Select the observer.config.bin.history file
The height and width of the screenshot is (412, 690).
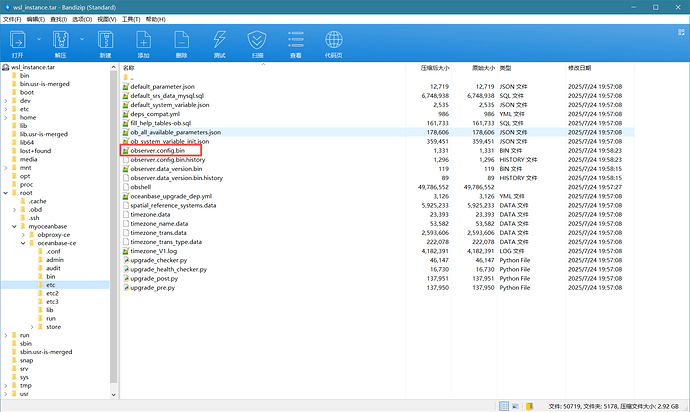click(168, 160)
